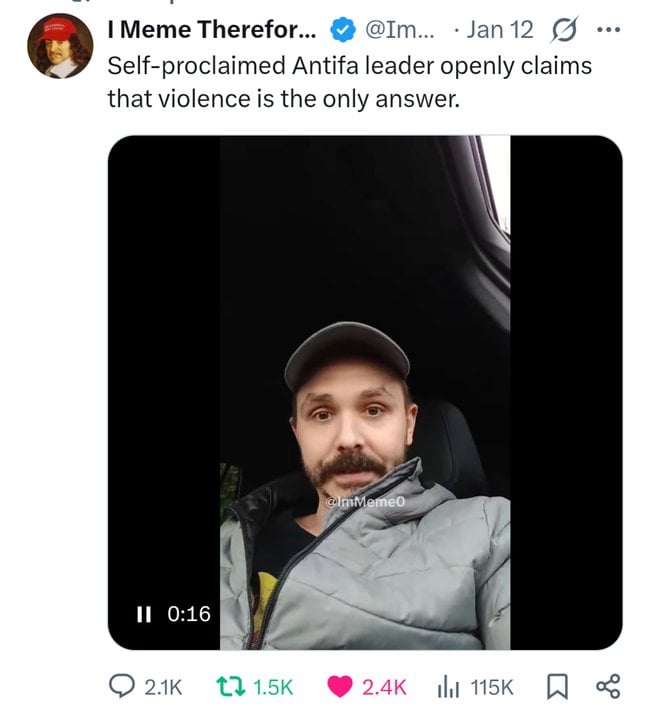Unlike the post via the pink heart

(341, 686)
